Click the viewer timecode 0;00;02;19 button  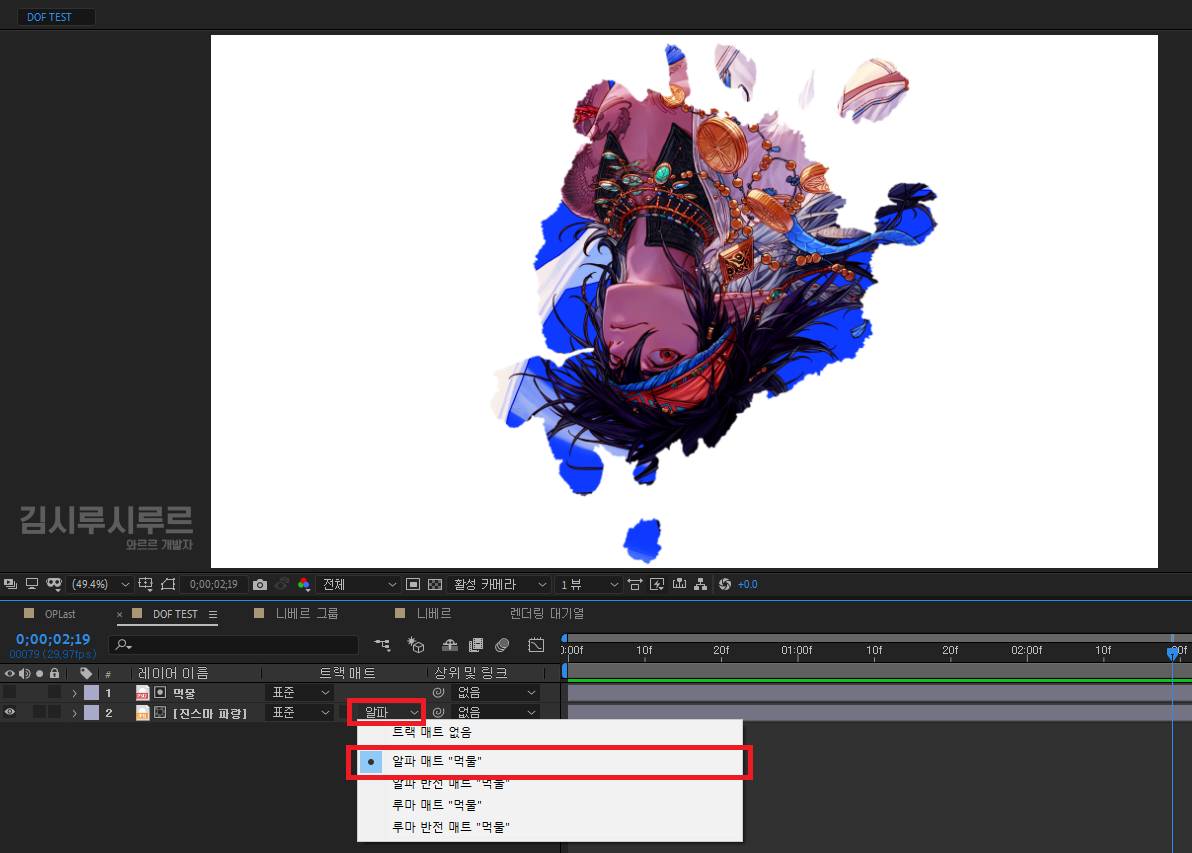click(x=214, y=584)
